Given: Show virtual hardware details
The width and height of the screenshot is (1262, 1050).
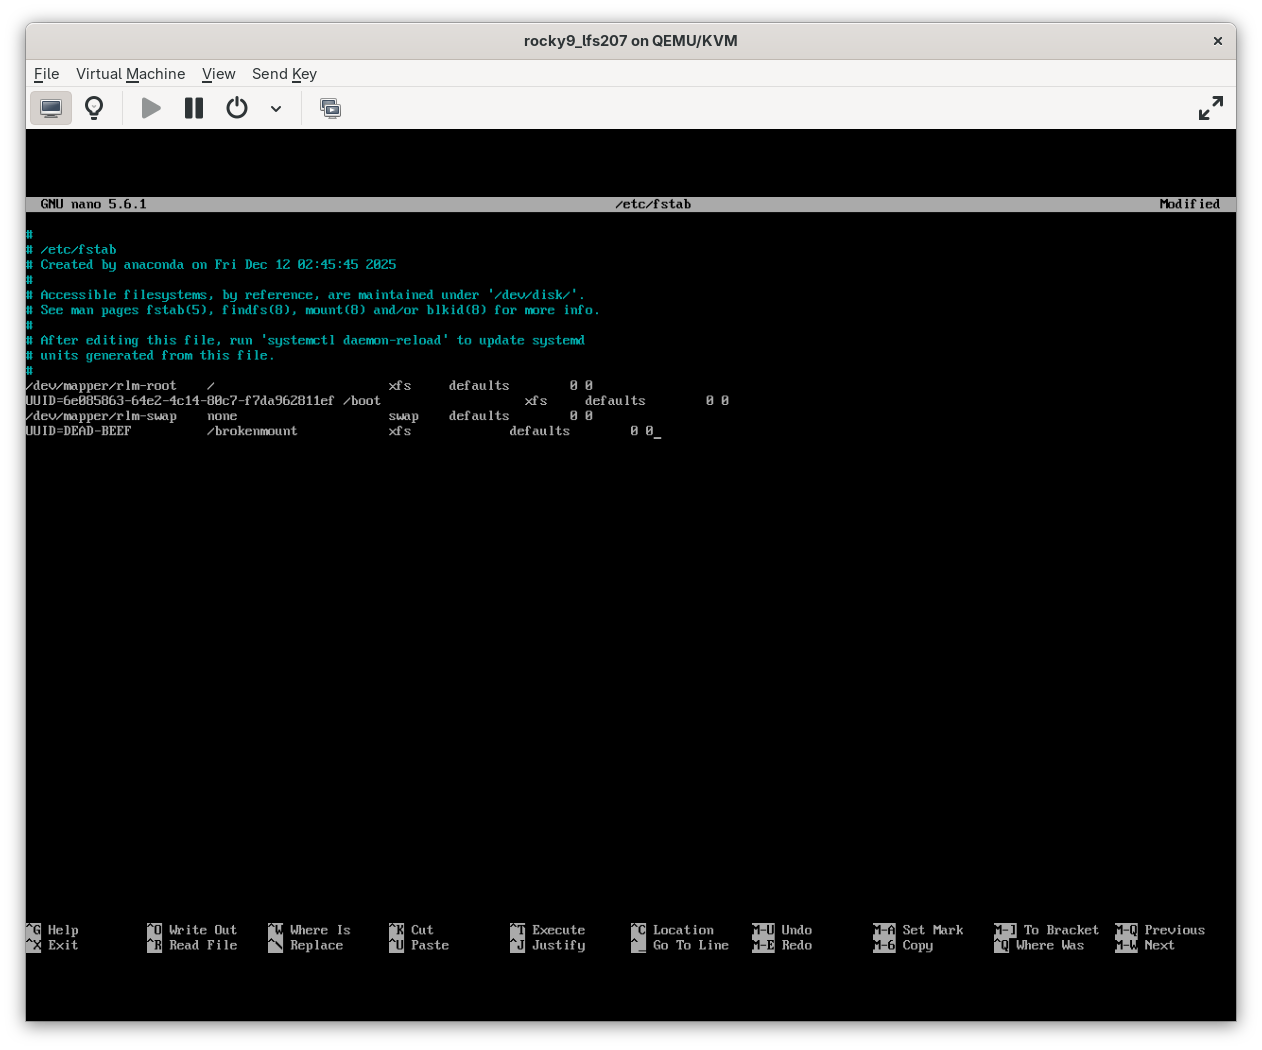Looking at the screenshot, I should point(94,107).
